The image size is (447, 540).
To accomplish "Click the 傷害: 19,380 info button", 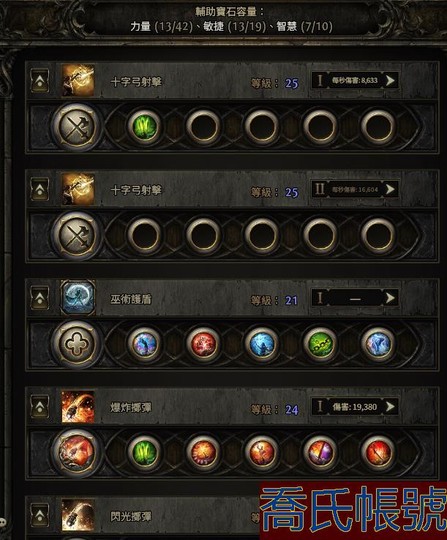I will [355, 407].
